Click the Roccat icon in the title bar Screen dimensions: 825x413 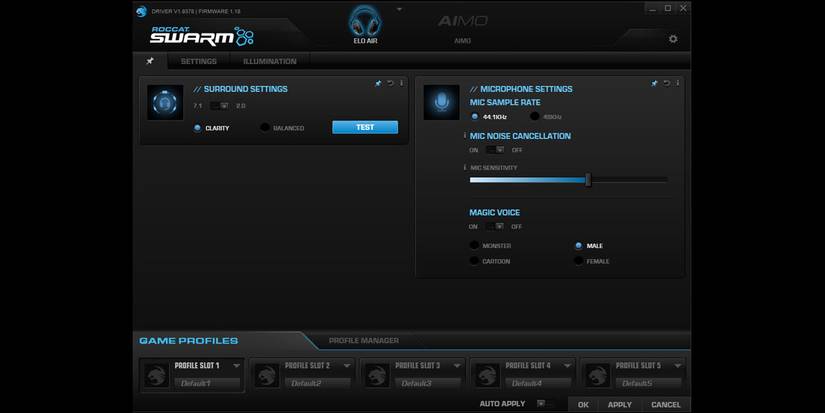(141, 12)
